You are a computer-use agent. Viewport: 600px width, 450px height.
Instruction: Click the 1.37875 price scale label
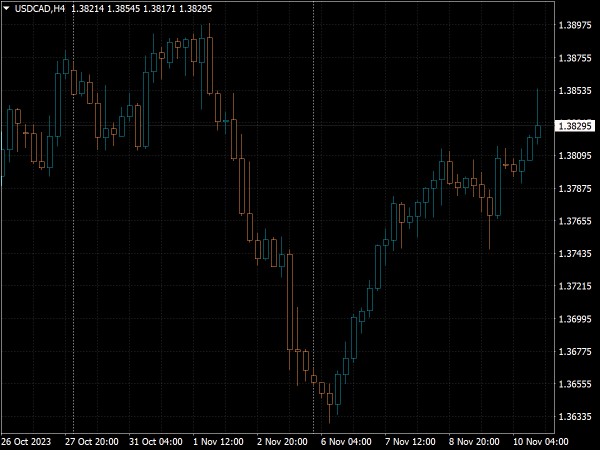coord(575,189)
